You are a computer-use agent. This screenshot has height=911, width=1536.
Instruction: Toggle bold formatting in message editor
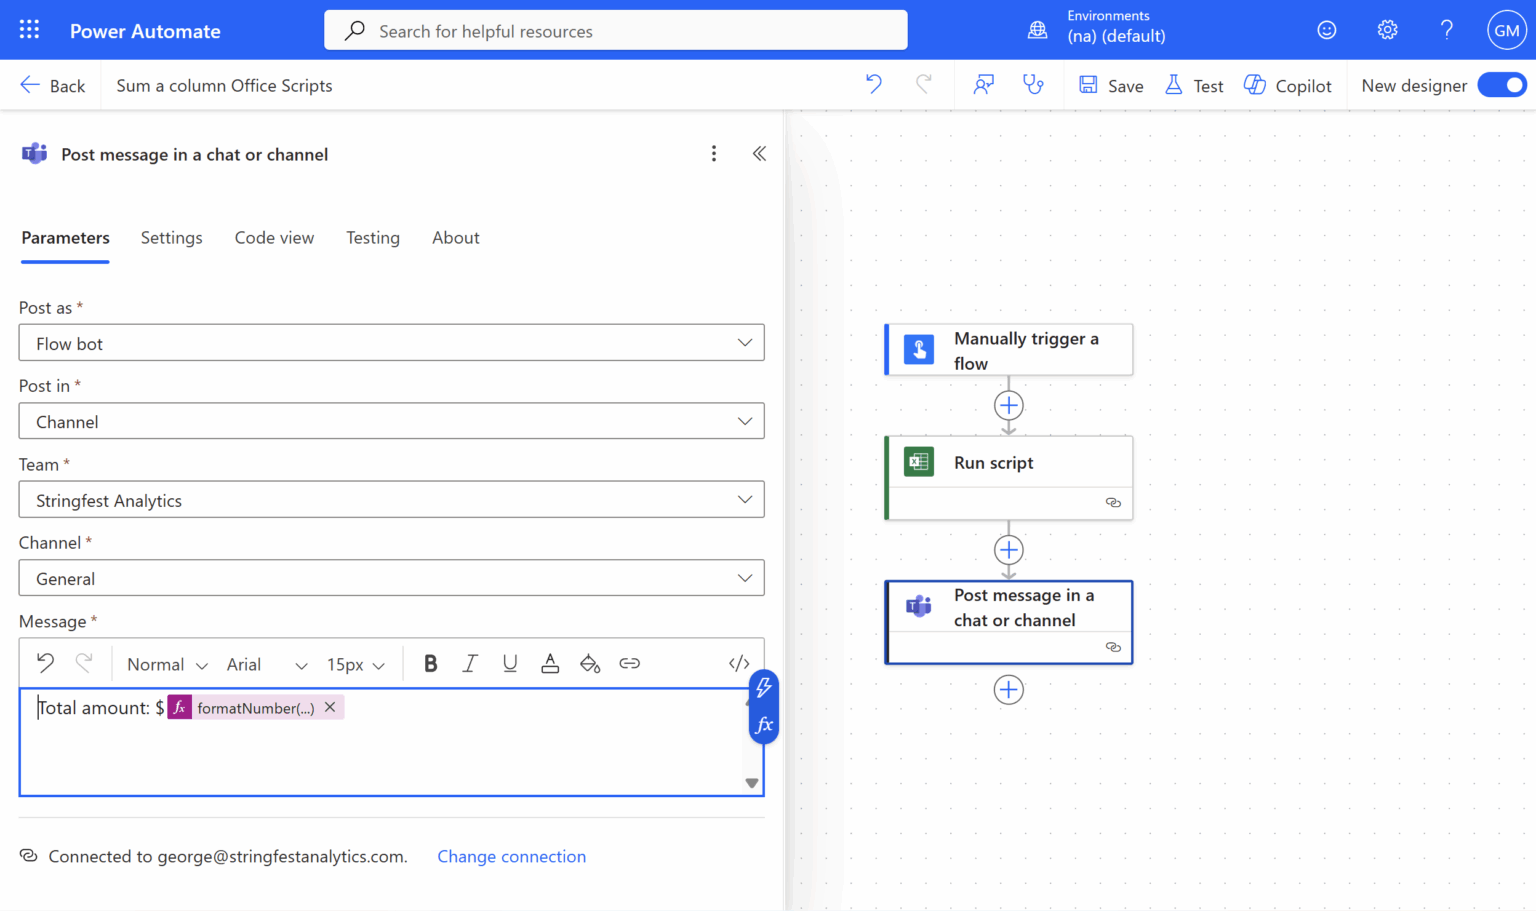coord(431,664)
